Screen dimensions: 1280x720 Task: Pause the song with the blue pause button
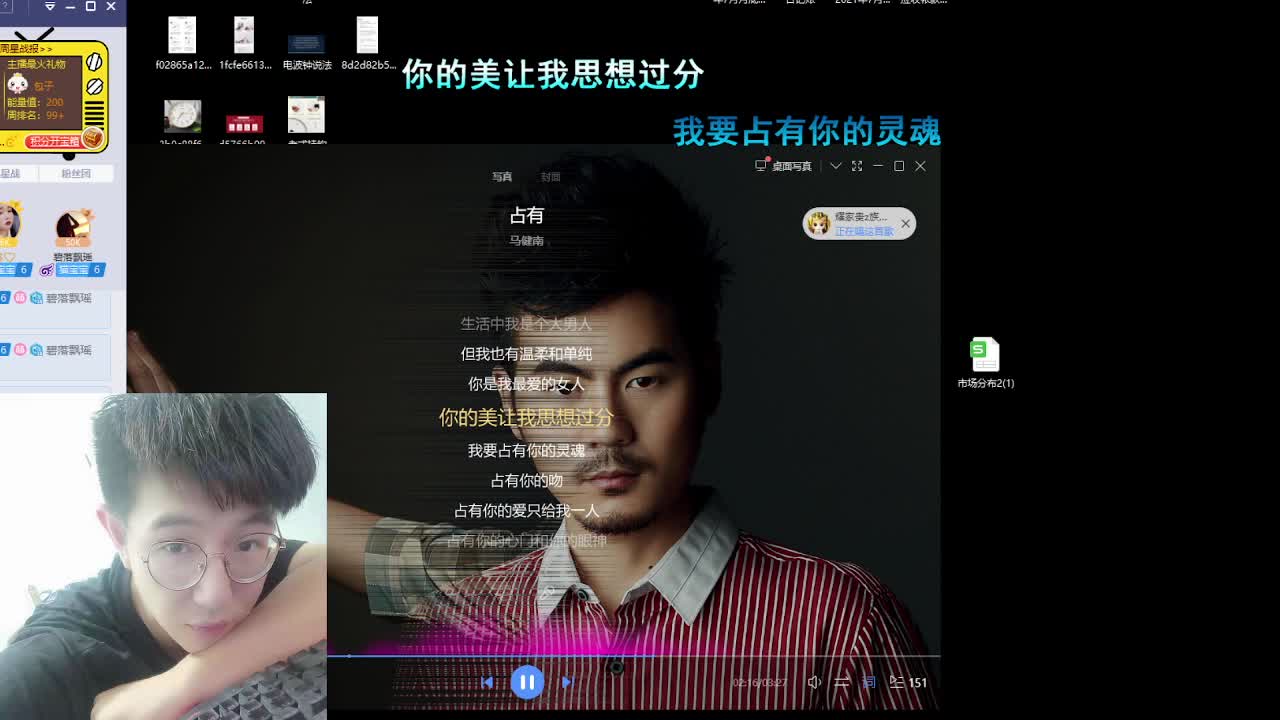527,682
